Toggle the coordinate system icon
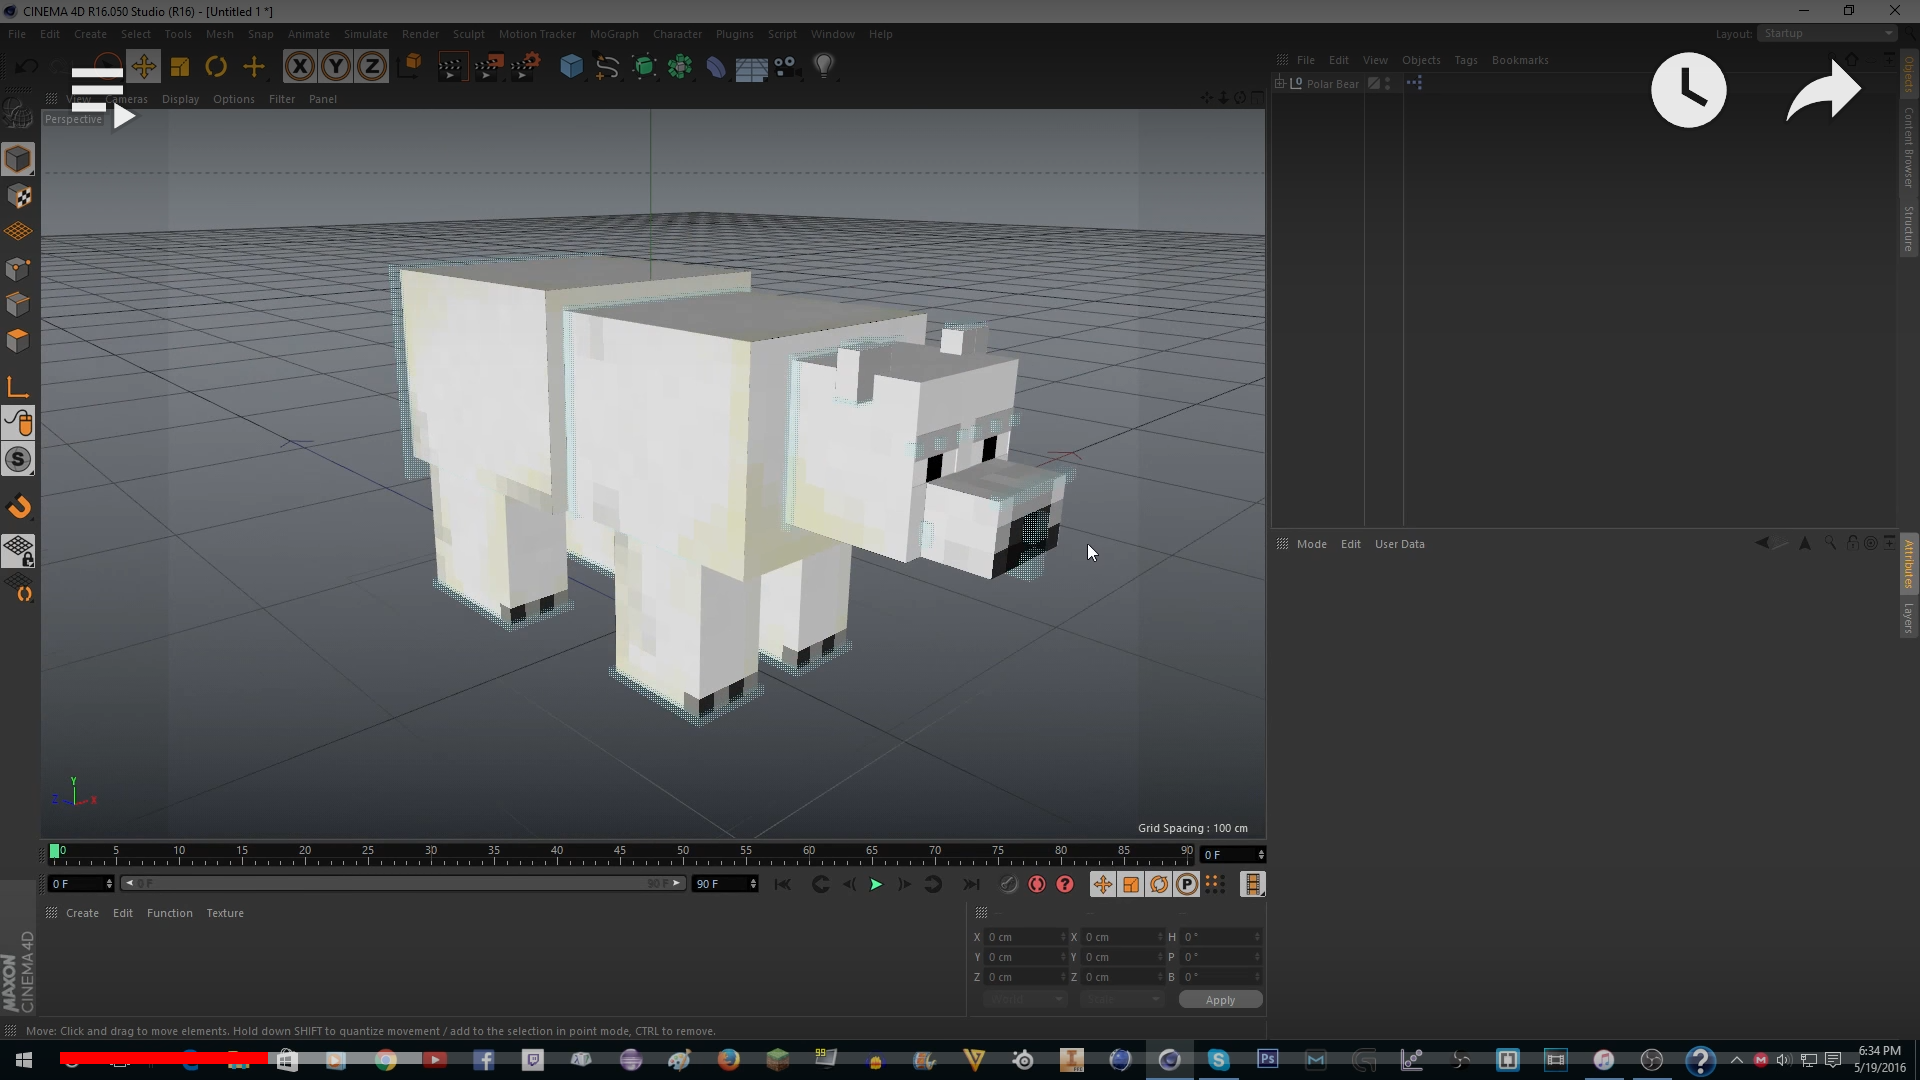1920x1080 pixels. (410, 67)
